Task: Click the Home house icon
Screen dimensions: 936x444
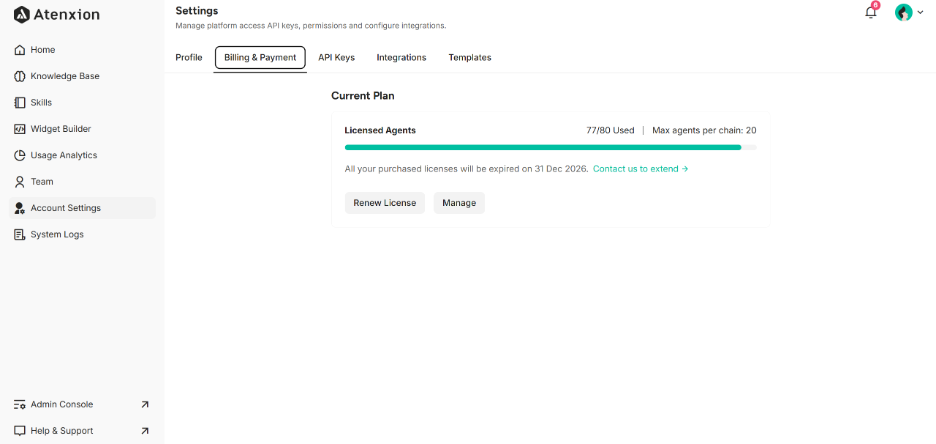Action: click(20, 50)
